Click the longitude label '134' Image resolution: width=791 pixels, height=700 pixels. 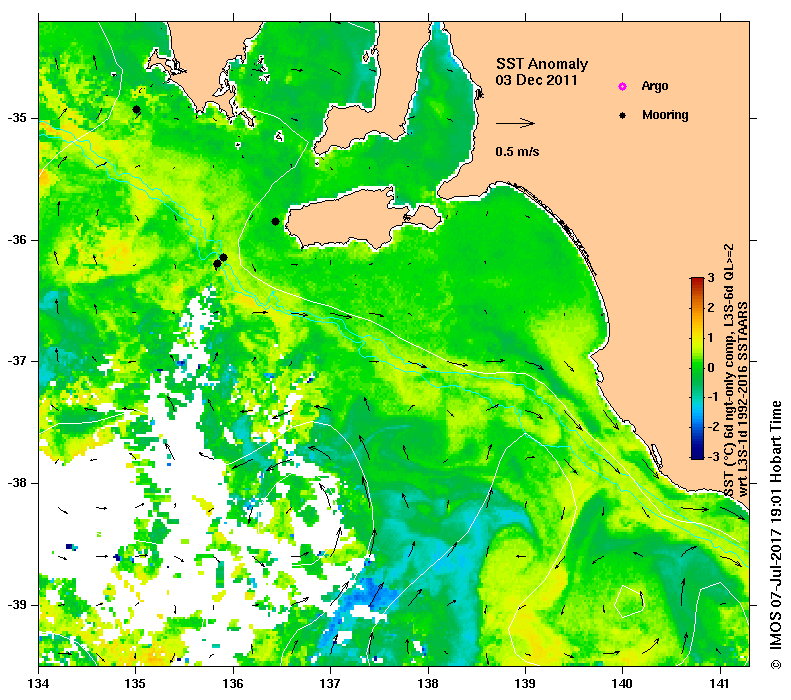pos(39,684)
